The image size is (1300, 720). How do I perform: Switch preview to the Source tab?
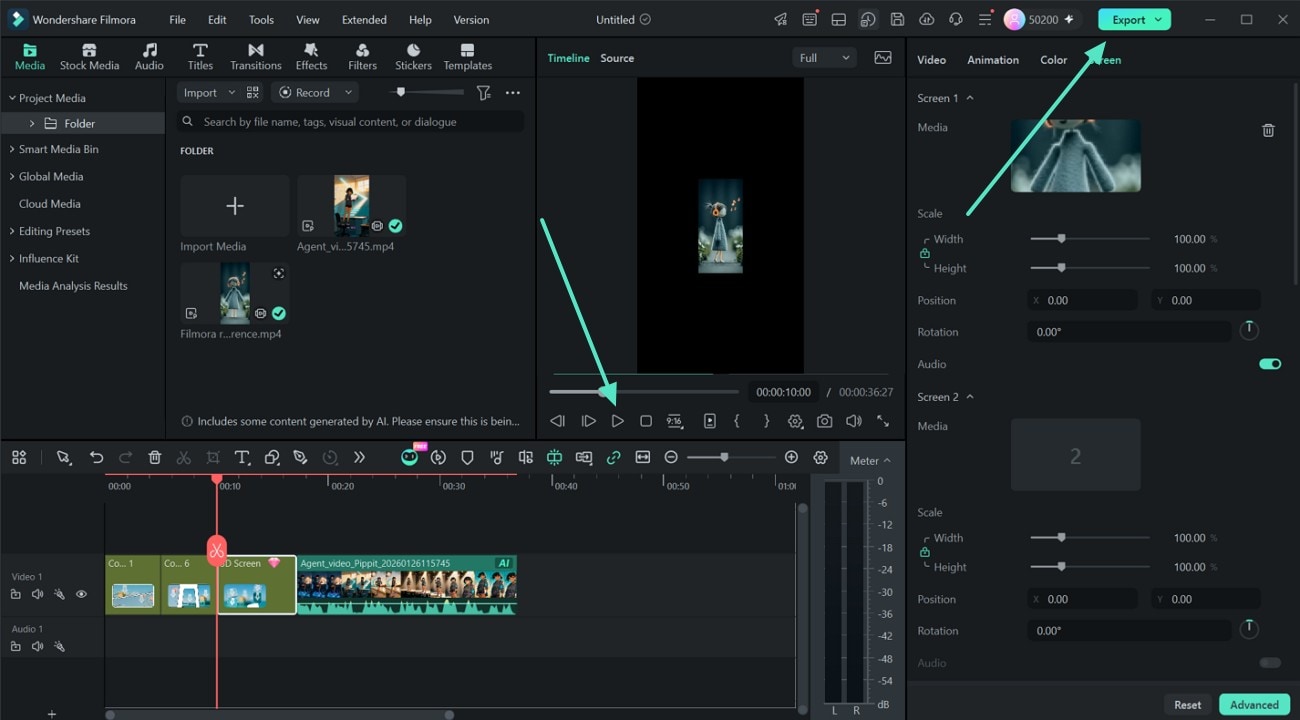coord(617,58)
